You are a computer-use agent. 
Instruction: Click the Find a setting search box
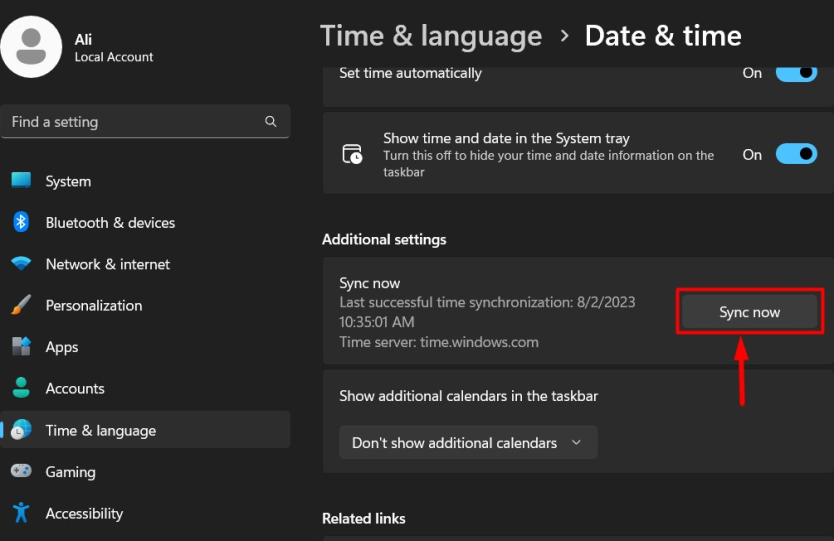pos(135,122)
